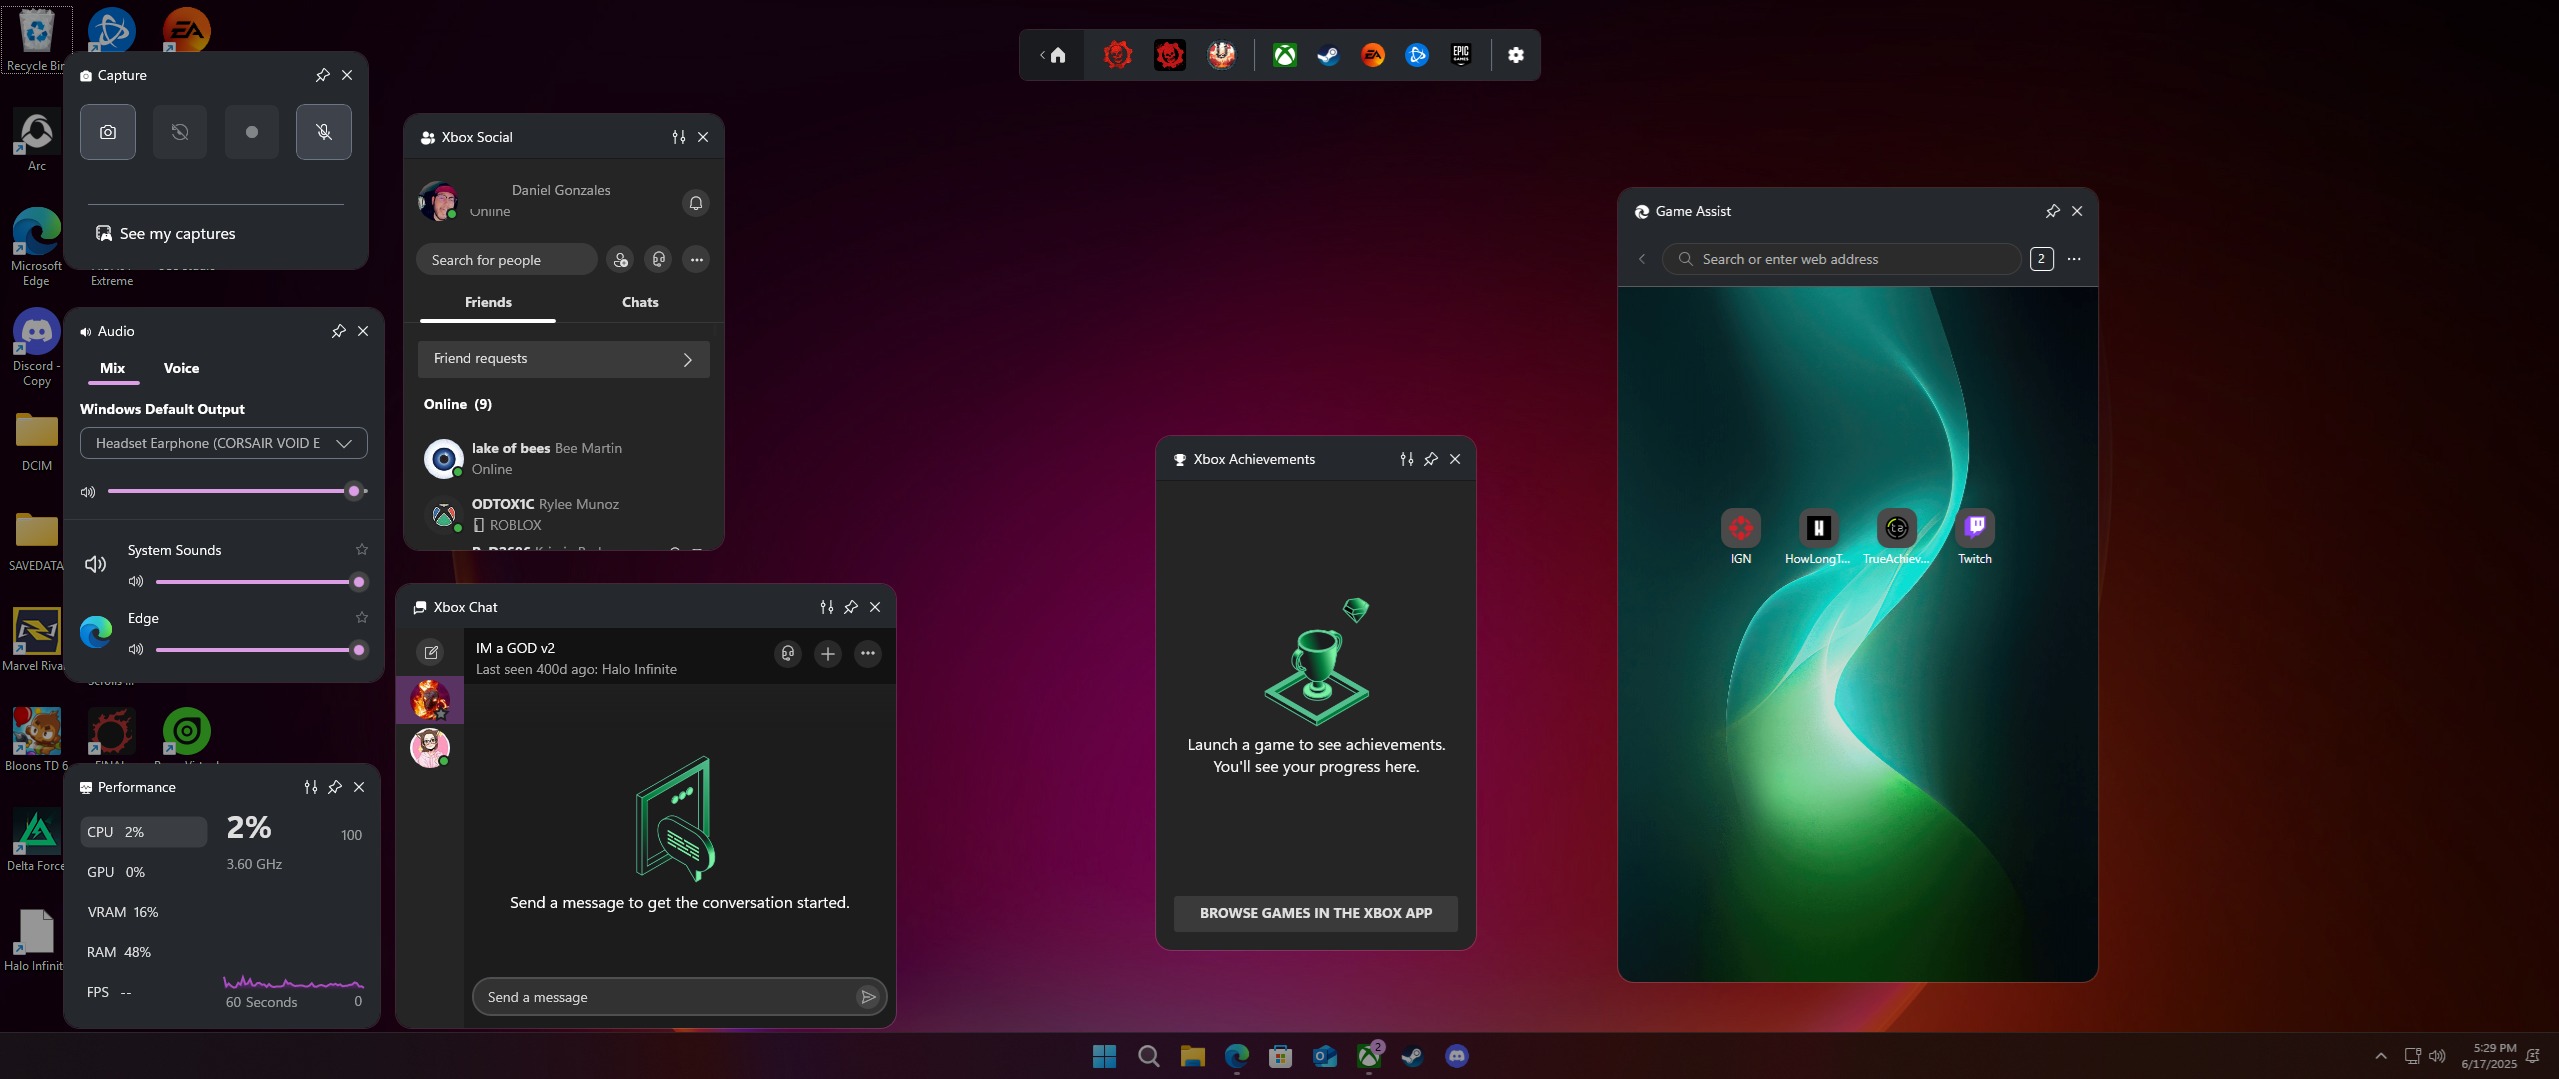The height and width of the screenshot is (1079, 2559).
Task: Pin the Capture widget
Action: click(322, 75)
